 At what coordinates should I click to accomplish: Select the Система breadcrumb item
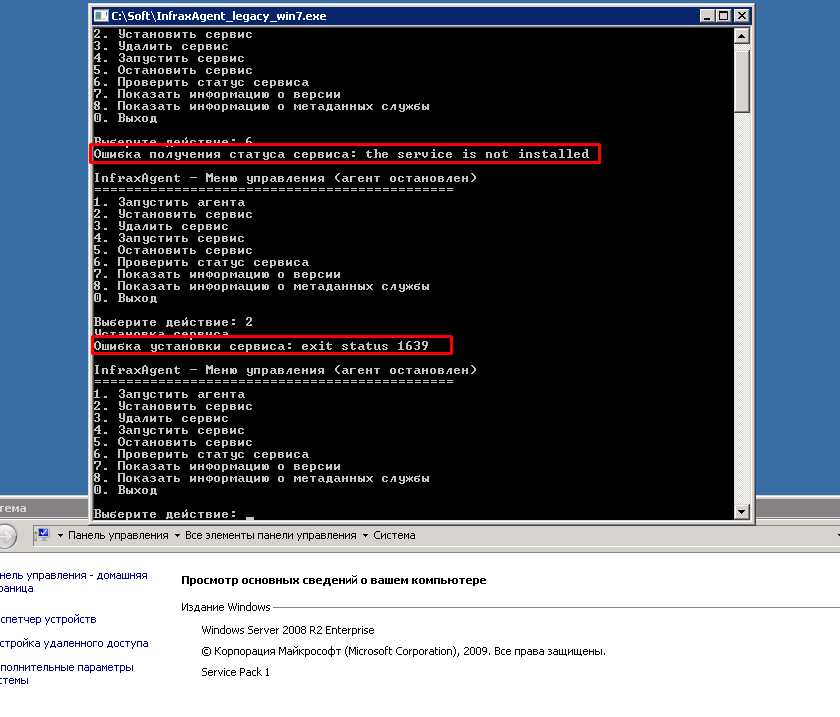[x=394, y=535]
